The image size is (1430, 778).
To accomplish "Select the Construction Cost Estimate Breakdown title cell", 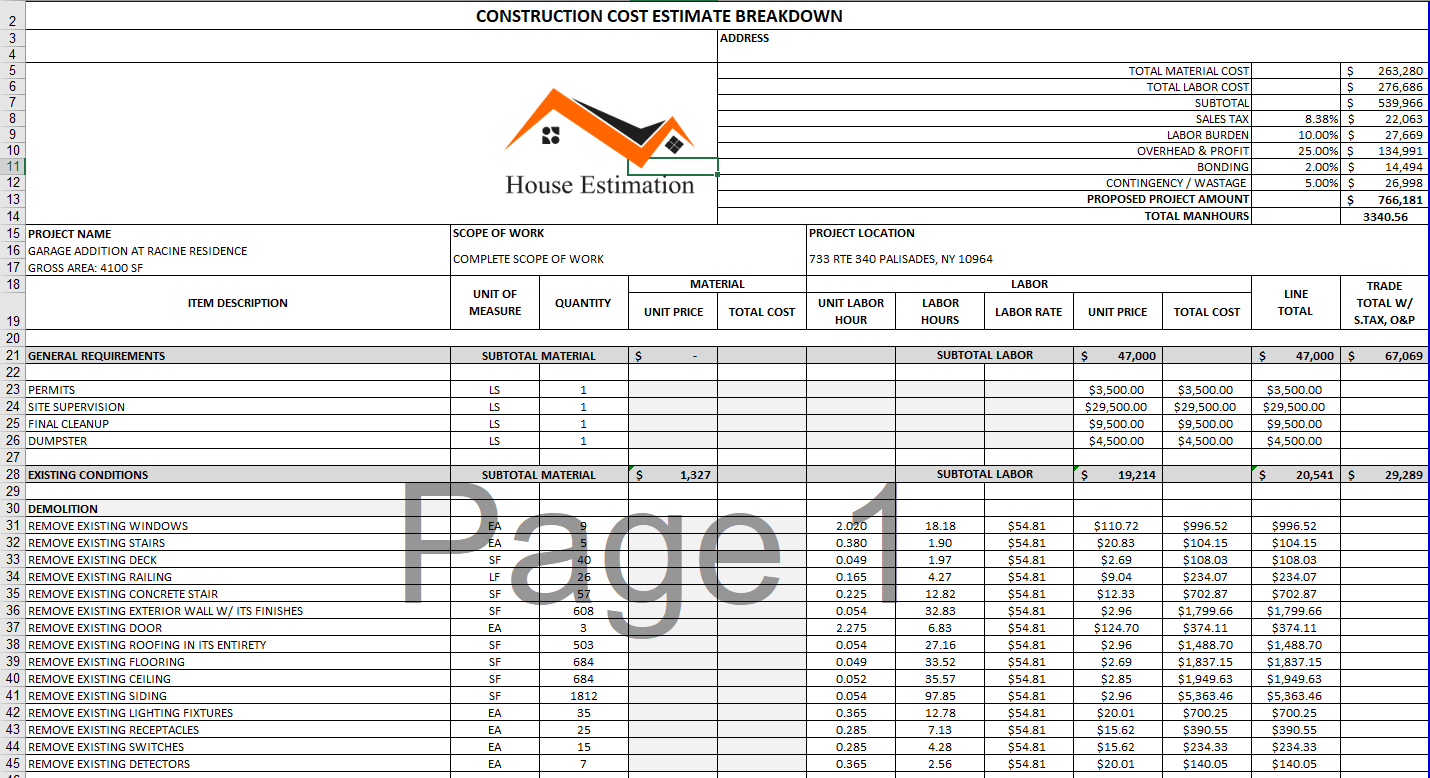I will 658,16.
